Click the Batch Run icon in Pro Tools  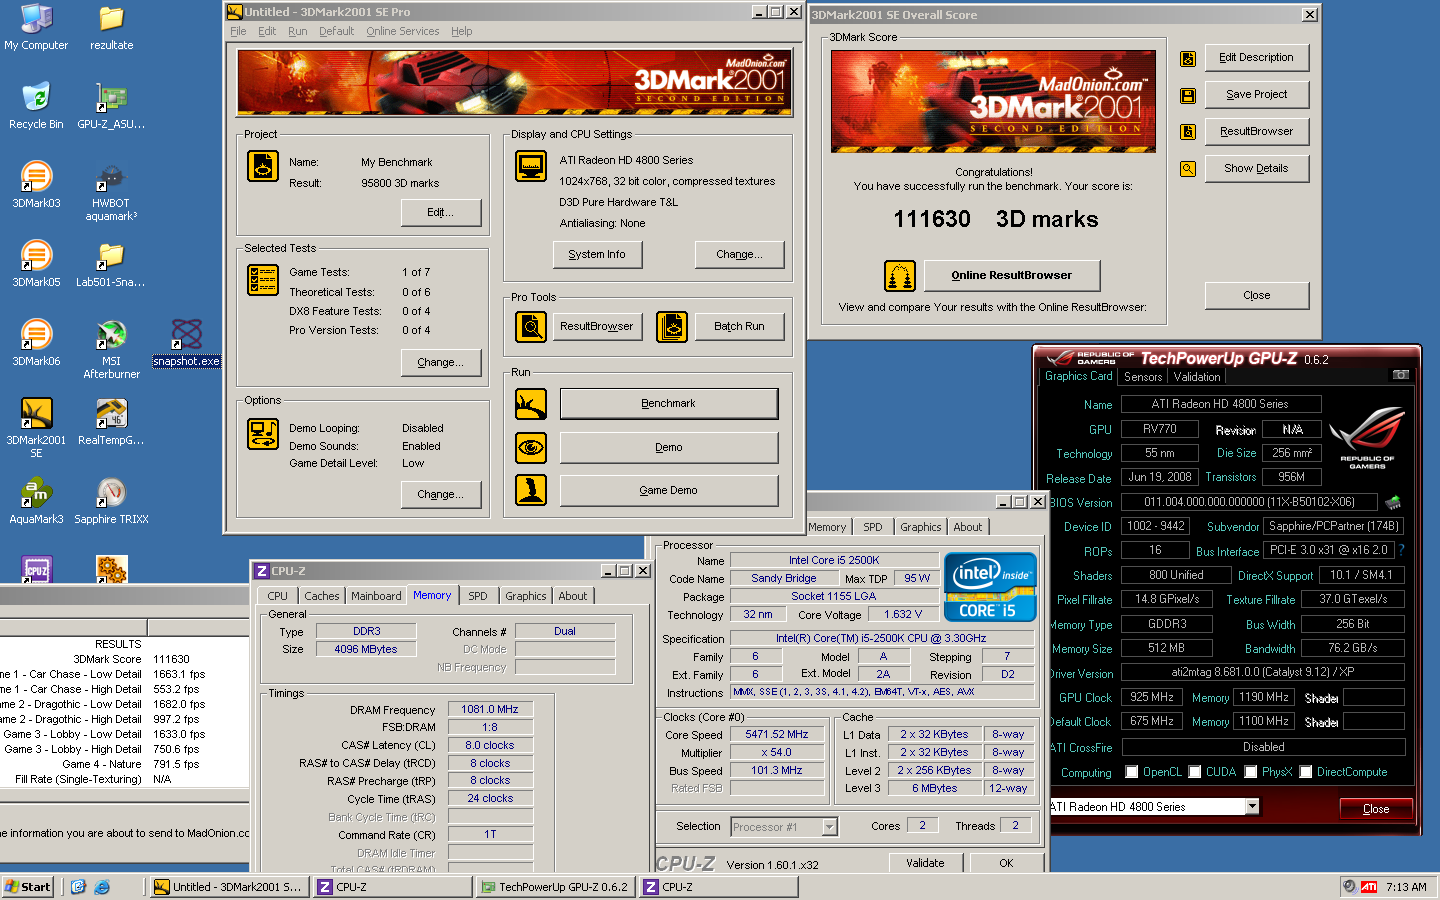(x=672, y=326)
